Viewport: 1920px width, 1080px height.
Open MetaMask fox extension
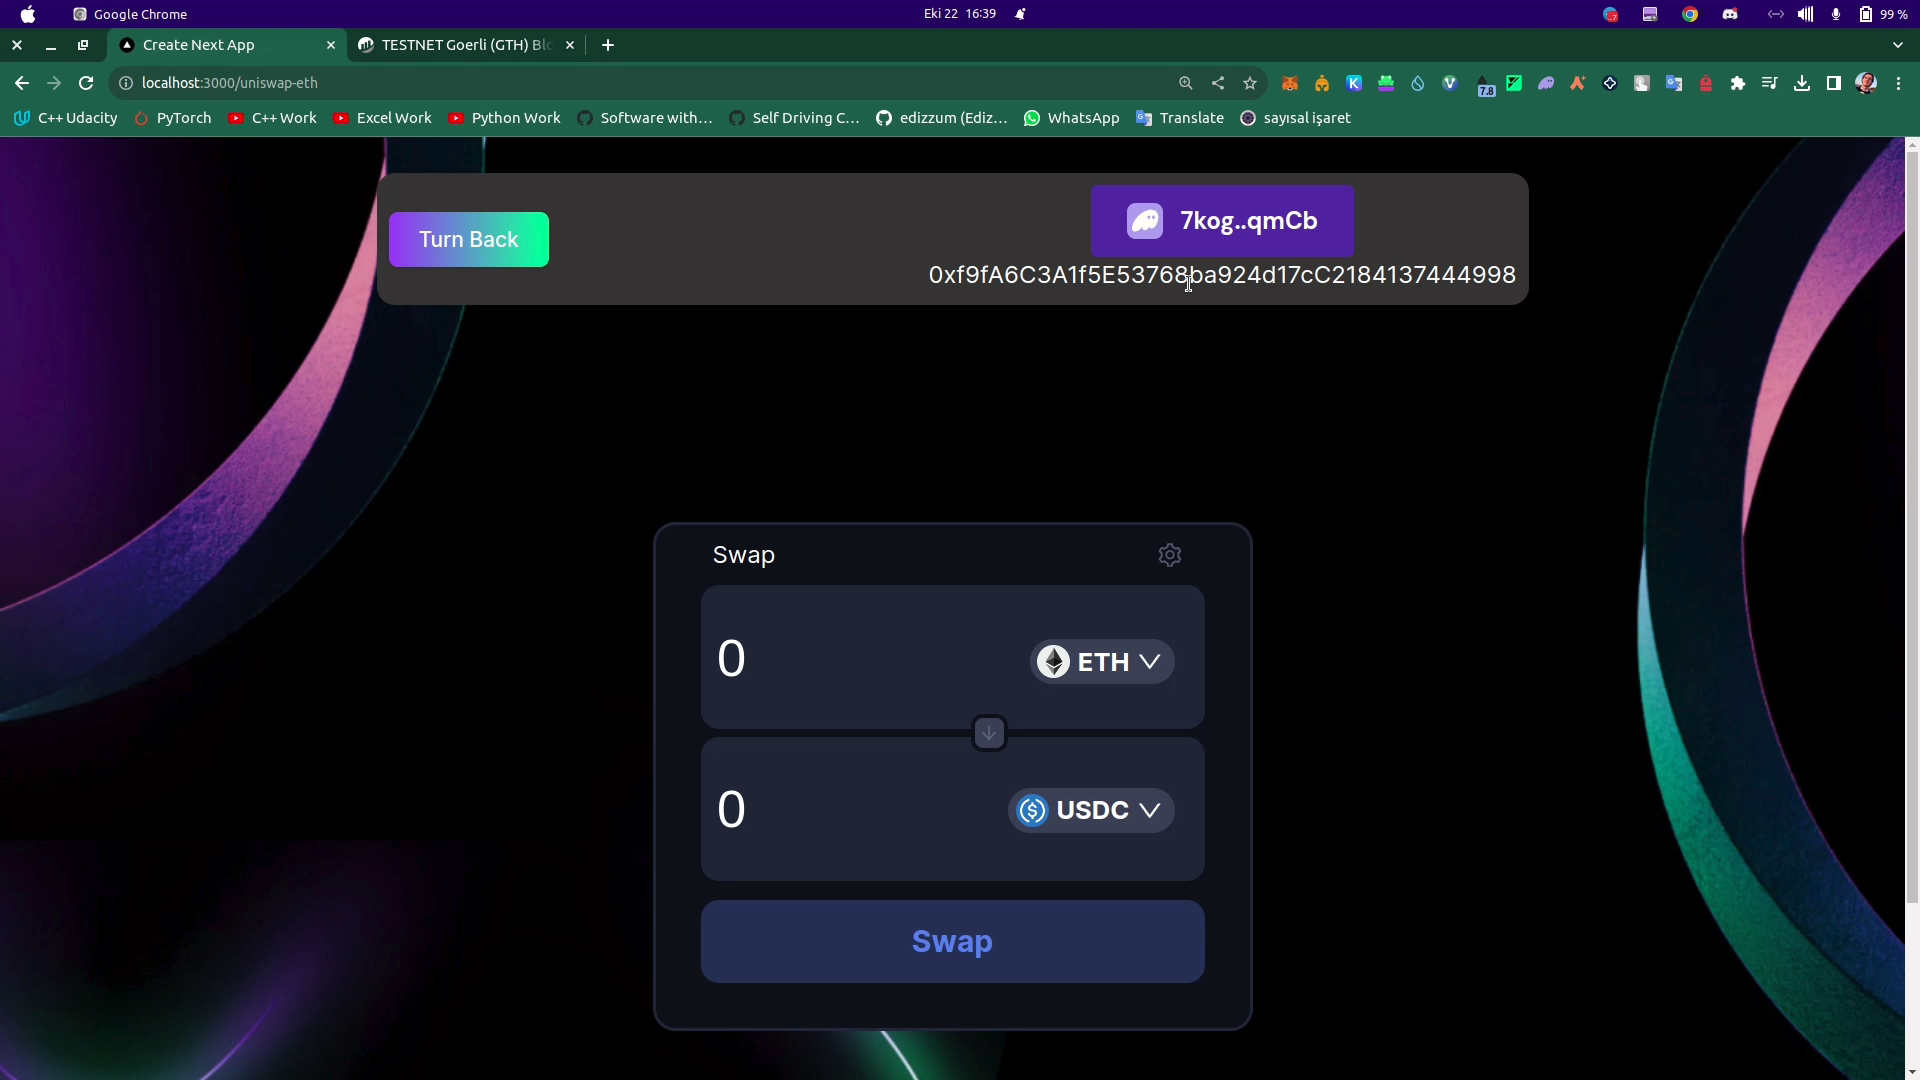tap(1290, 84)
